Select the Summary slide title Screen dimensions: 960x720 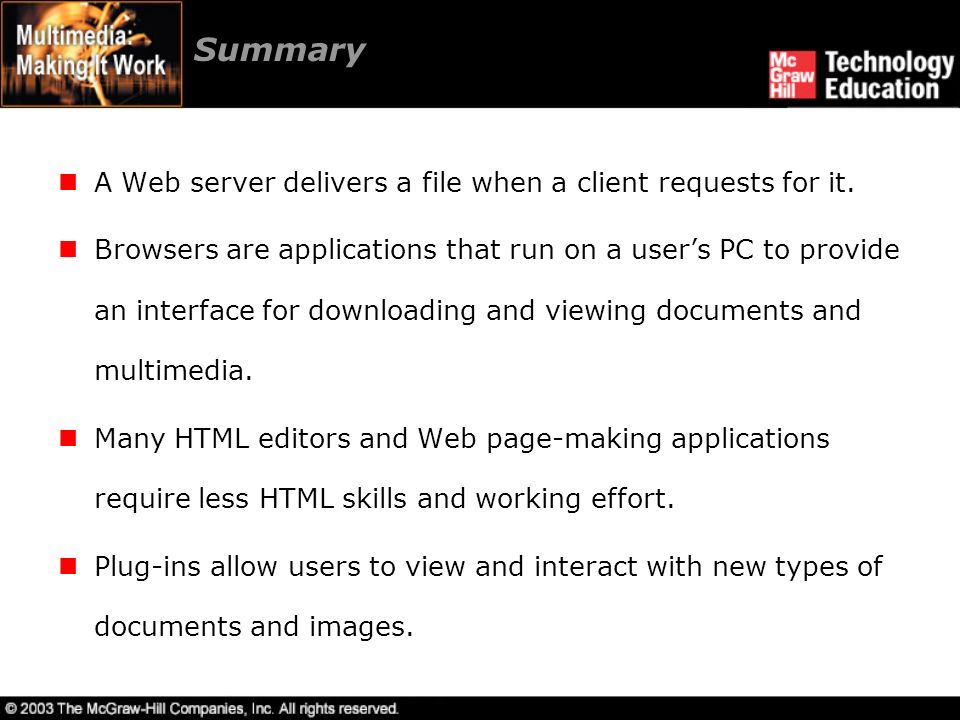click(279, 51)
